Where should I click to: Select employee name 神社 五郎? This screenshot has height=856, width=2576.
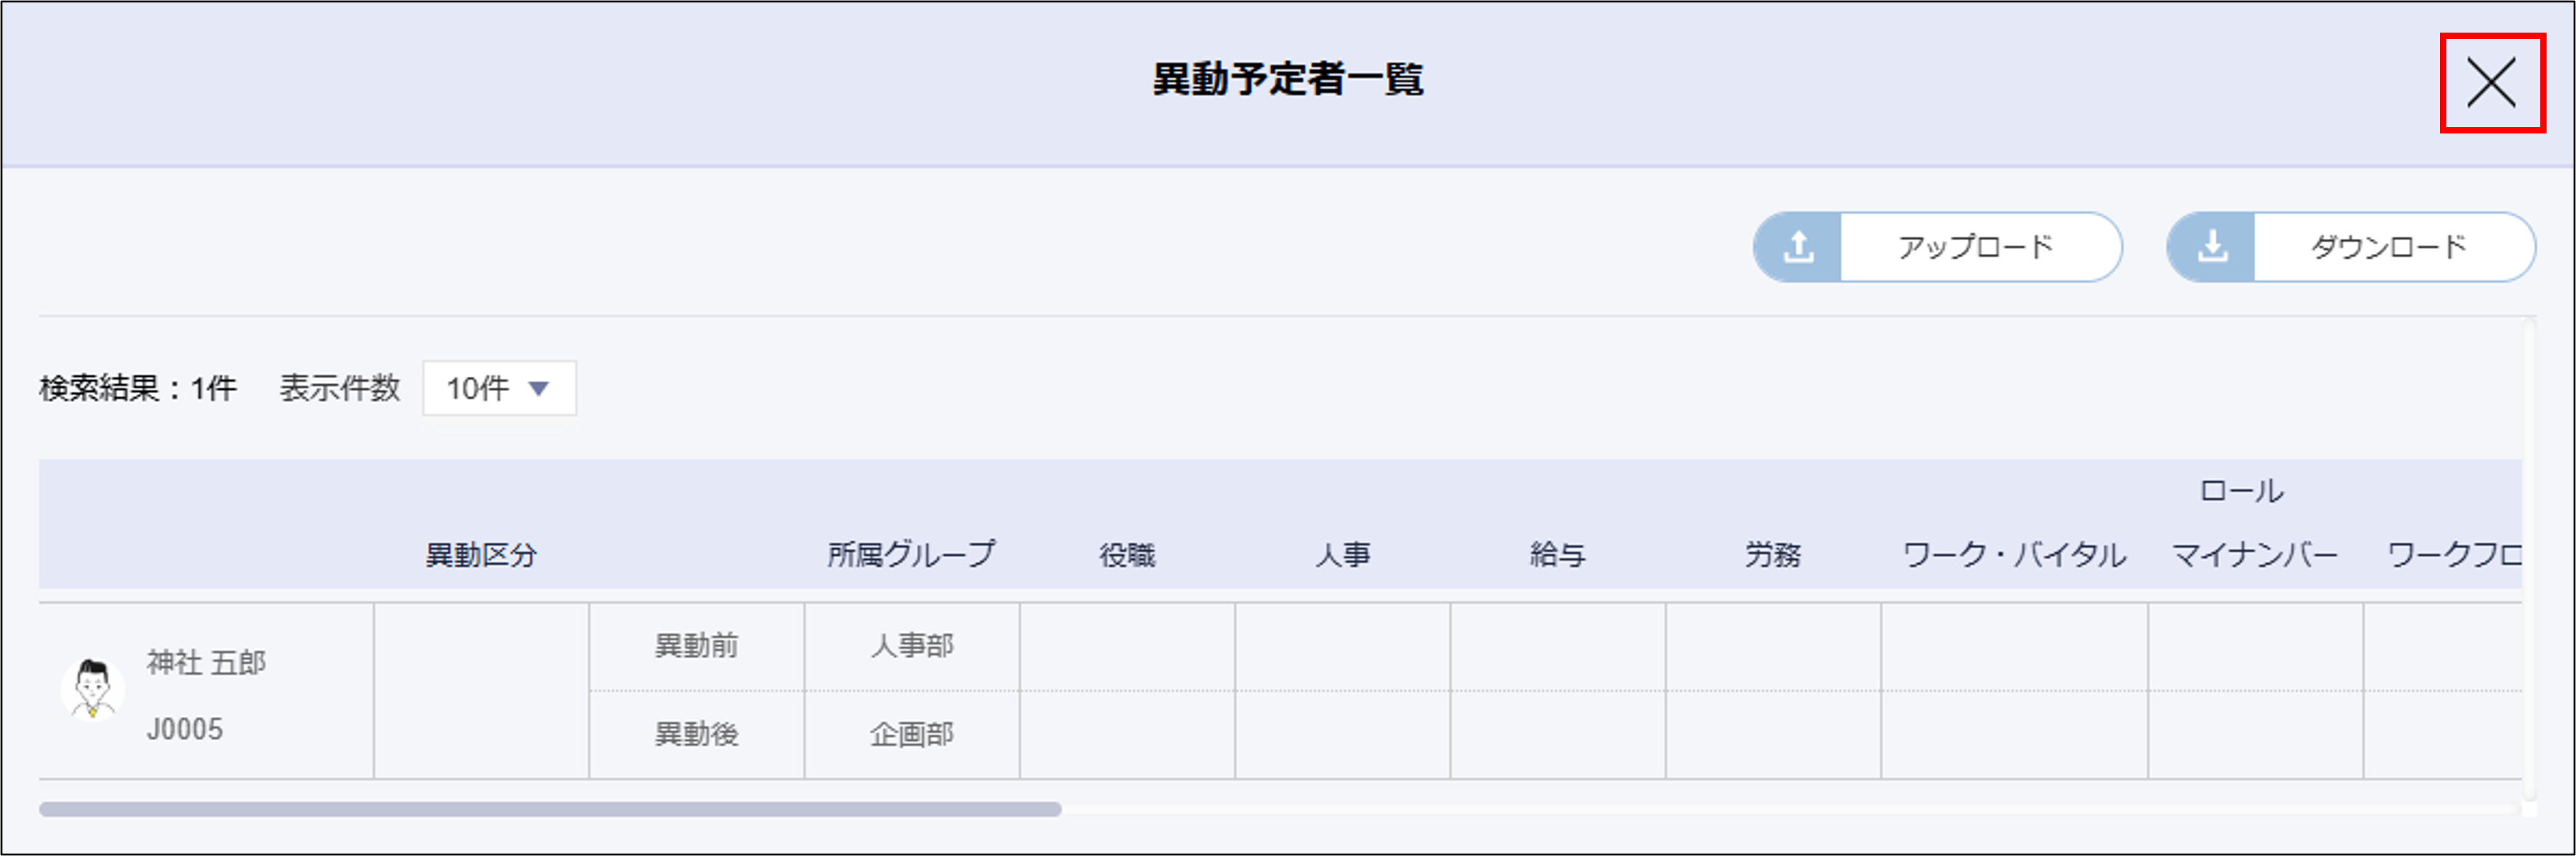point(206,662)
